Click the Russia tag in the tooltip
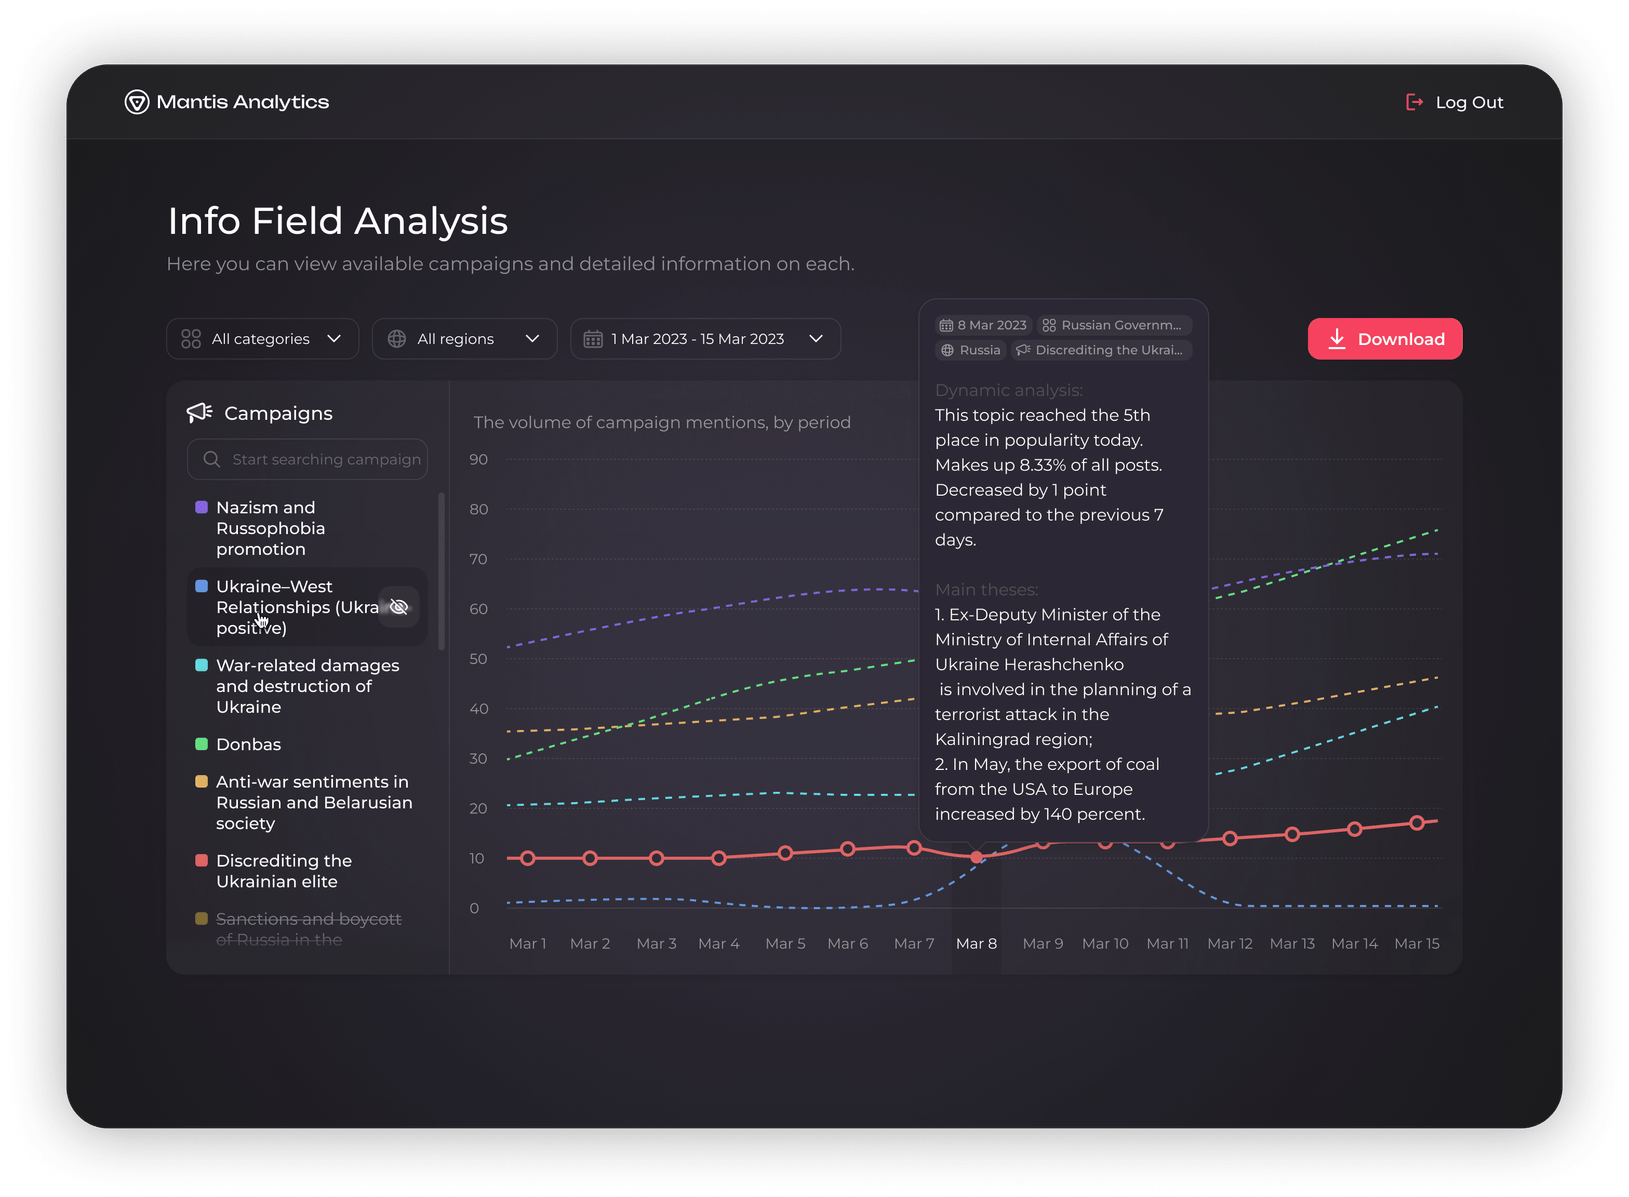The width and height of the screenshot is (1629, 1197). [x=969, y=350]
